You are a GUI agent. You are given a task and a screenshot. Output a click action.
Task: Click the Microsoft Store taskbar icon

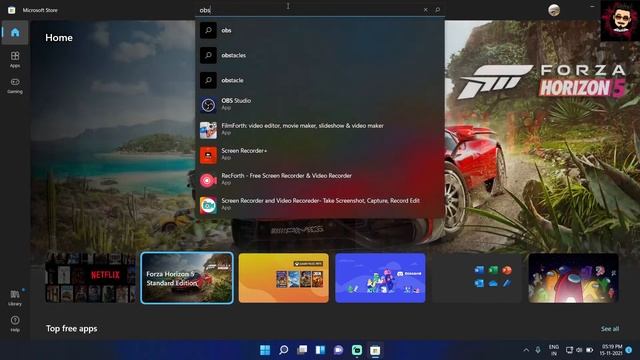tap(375, 350)
